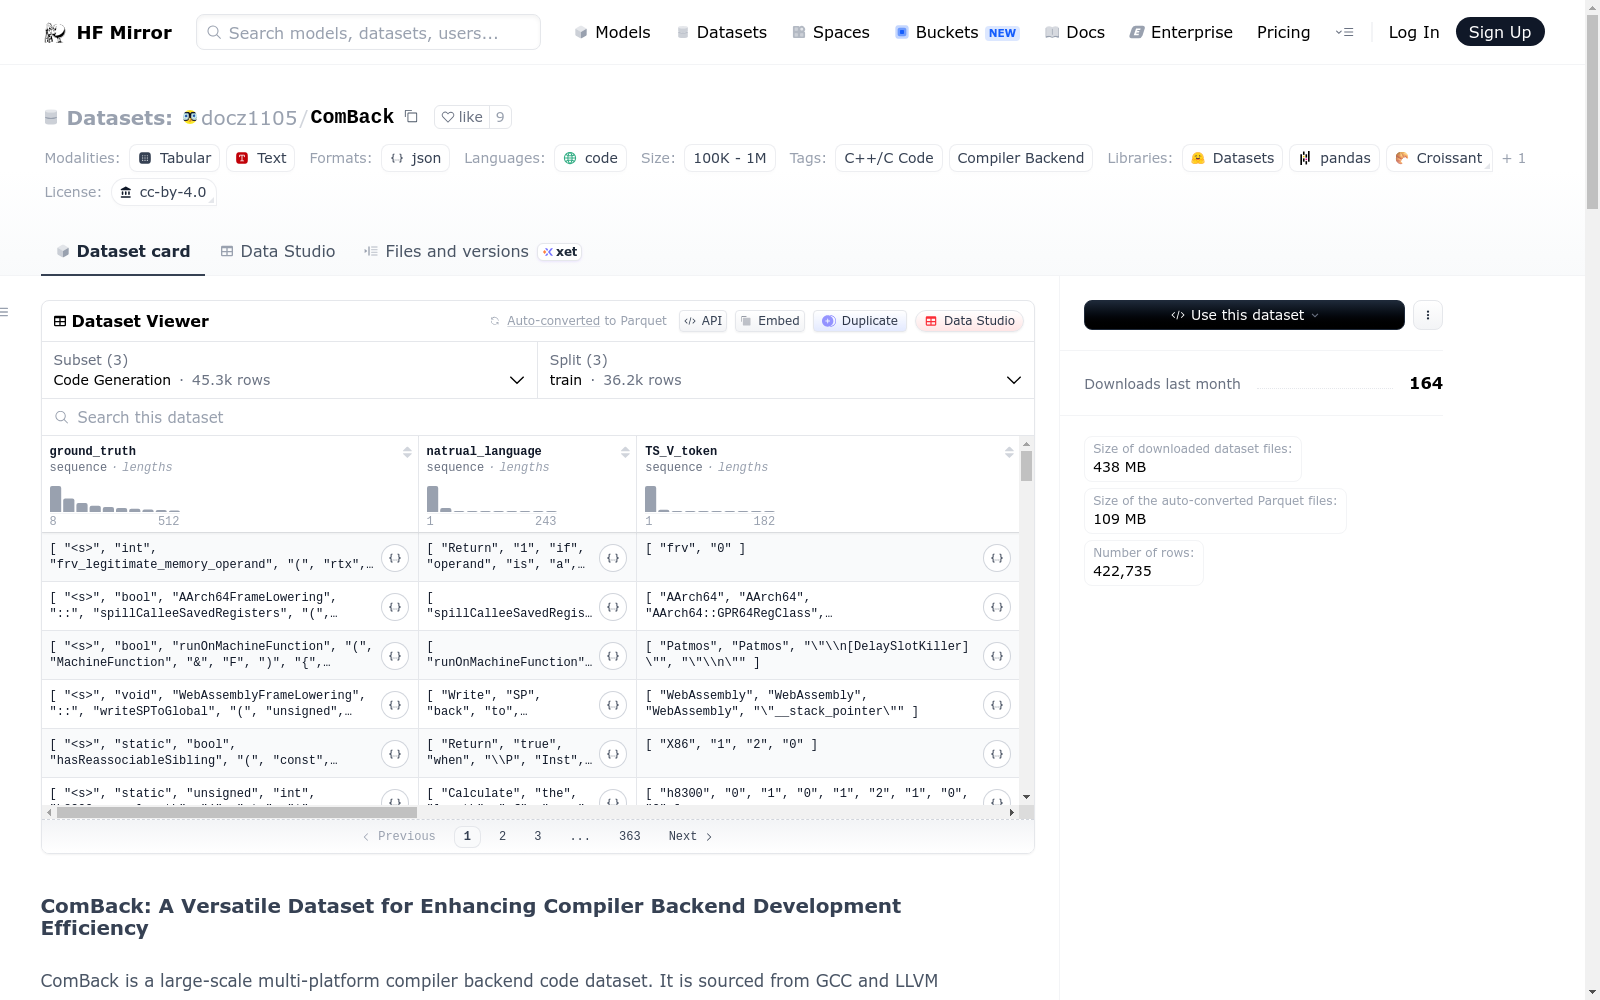Image resolution: width=1600 pixels, height=1000 pixels.
Task: Switch to the Data Studio tab
Action: (278, 252)
